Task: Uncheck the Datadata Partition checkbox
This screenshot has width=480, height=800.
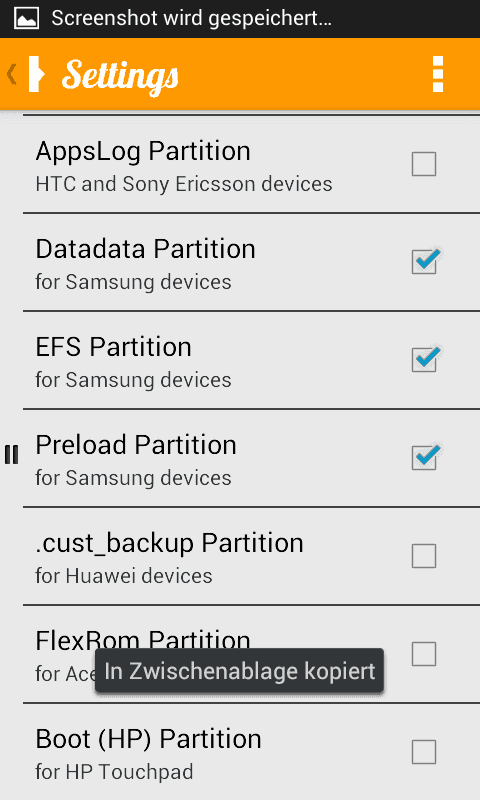Action: tap(424, 262)
